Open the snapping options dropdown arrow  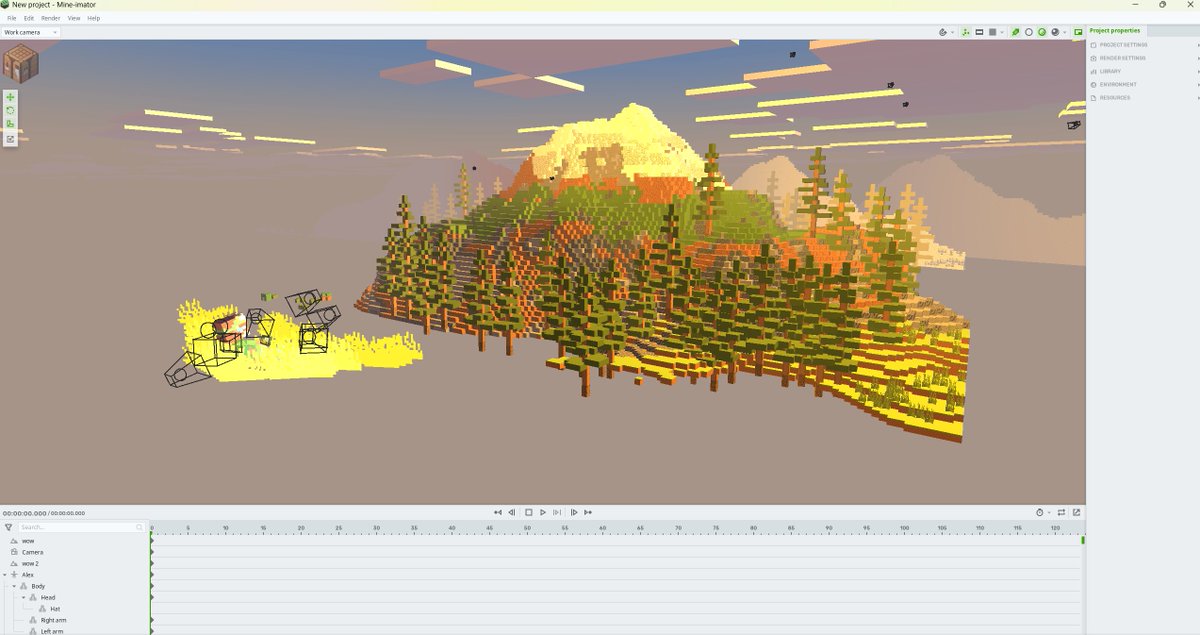tap(953, 32)
